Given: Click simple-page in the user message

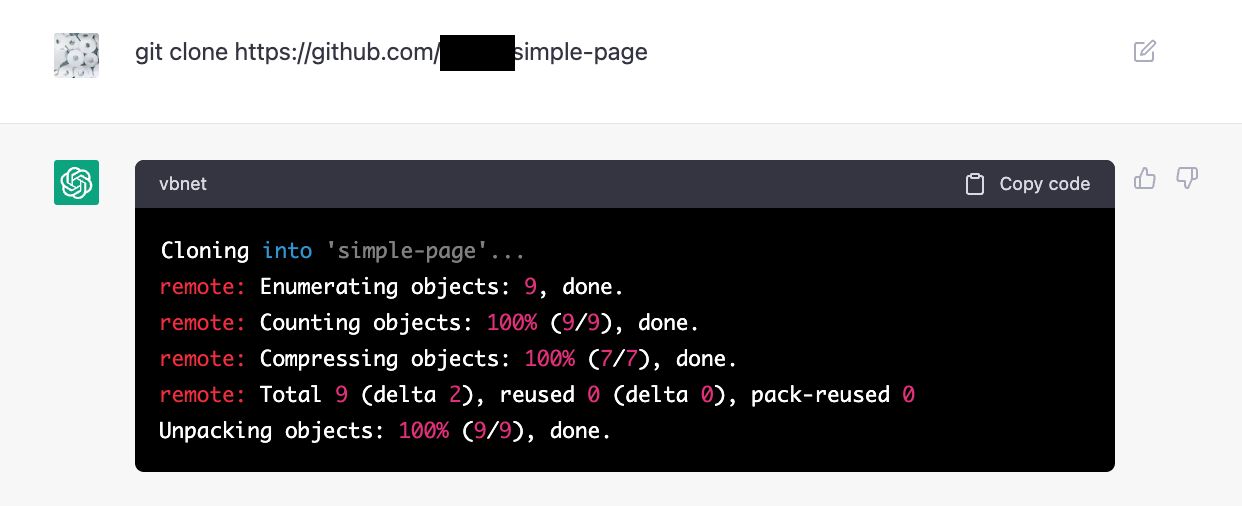Looking at the screenshot, I should pos(581,52).
